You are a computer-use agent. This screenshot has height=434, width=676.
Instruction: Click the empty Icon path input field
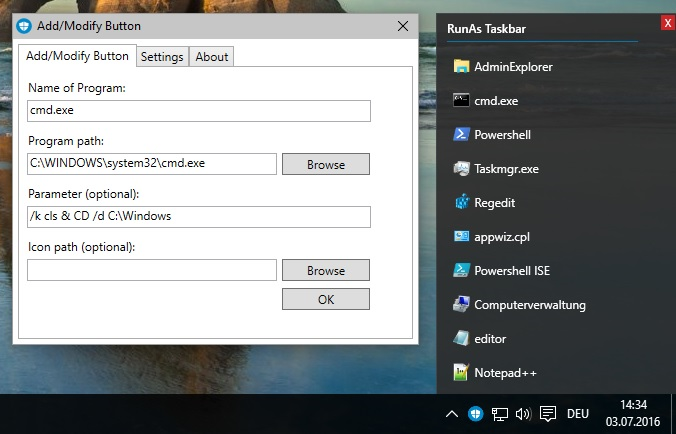152,270
